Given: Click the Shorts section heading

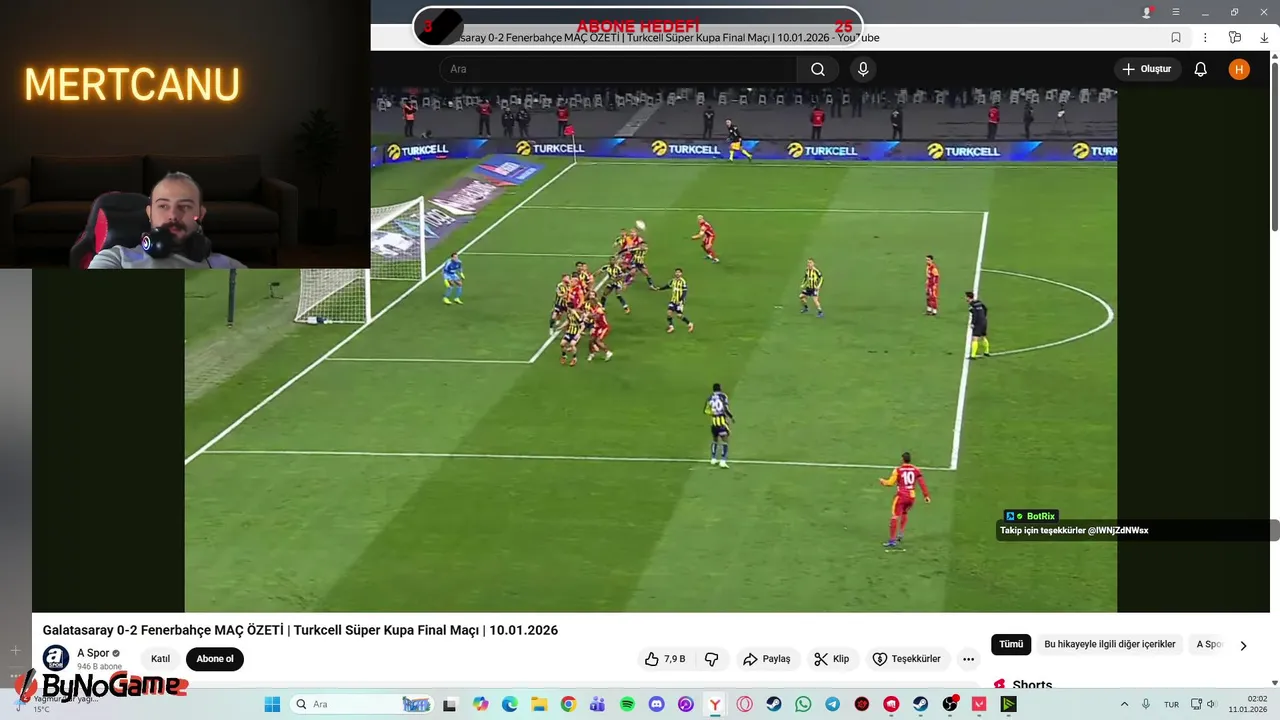Looking at the screenshot, I should coord(1032,685).
